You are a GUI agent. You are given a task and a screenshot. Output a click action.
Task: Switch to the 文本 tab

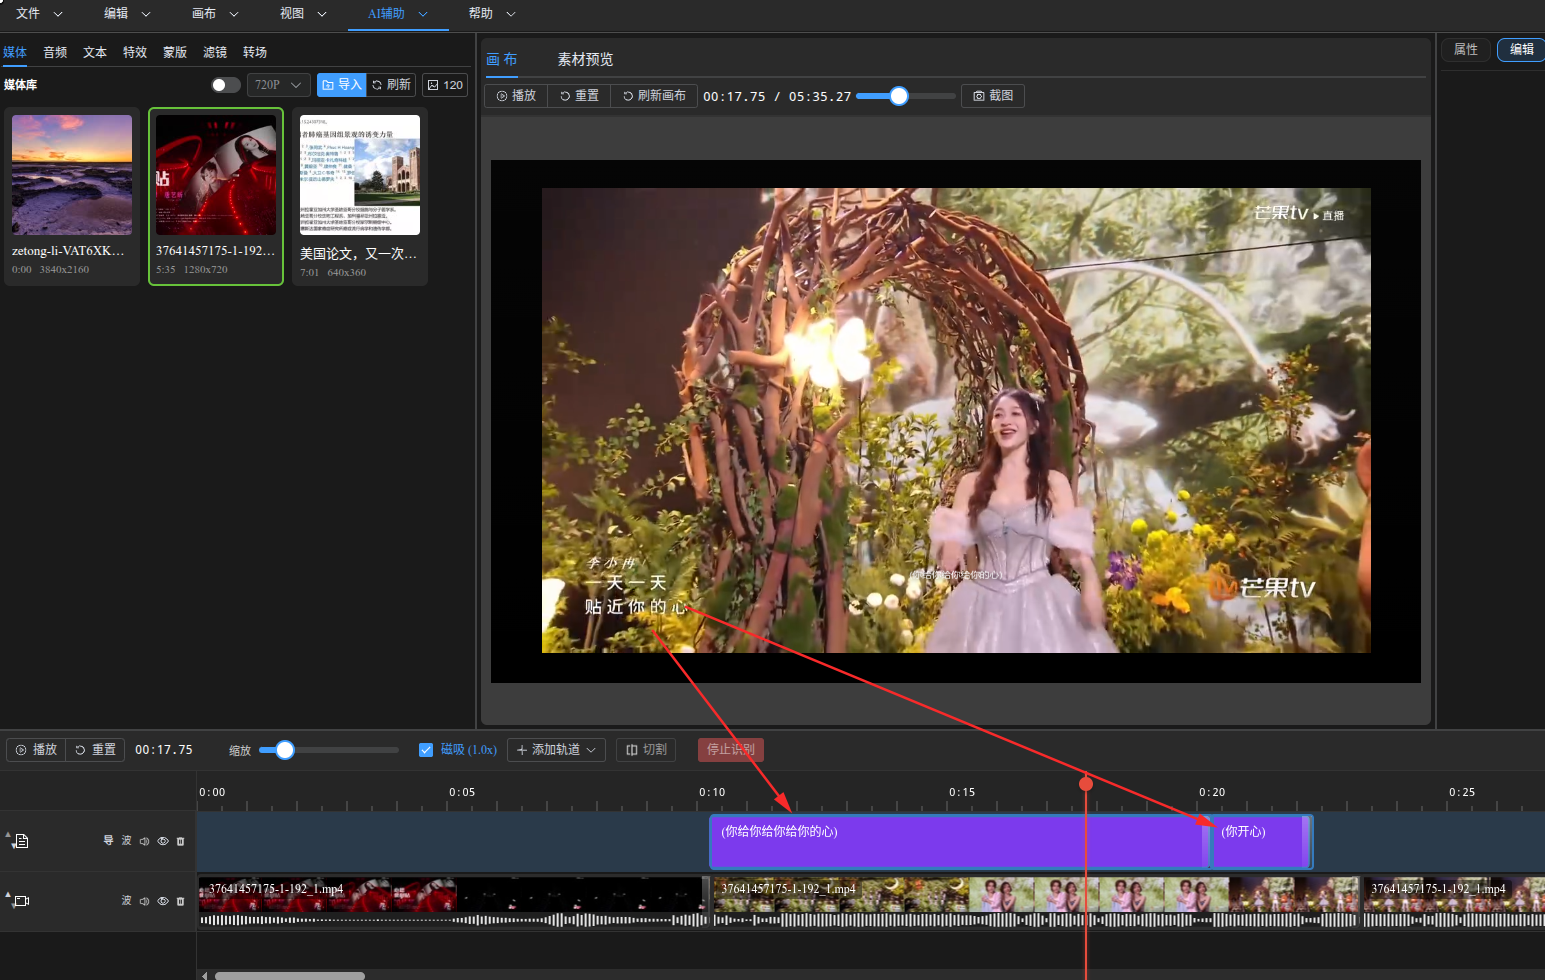point(95,52)
